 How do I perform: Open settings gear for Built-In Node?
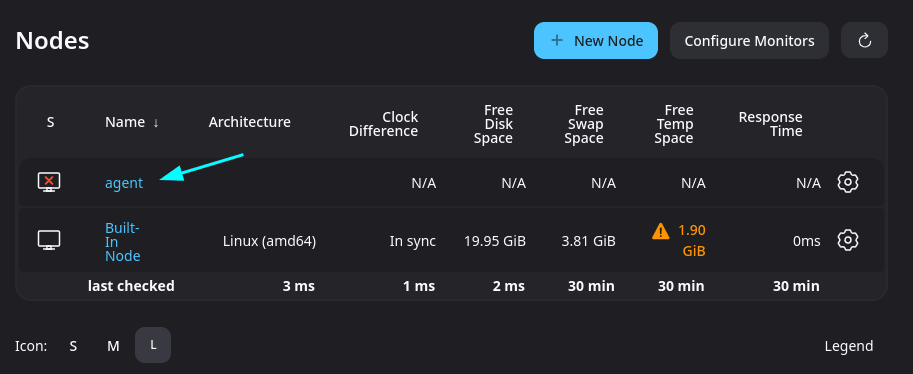(x=848, y=240)
